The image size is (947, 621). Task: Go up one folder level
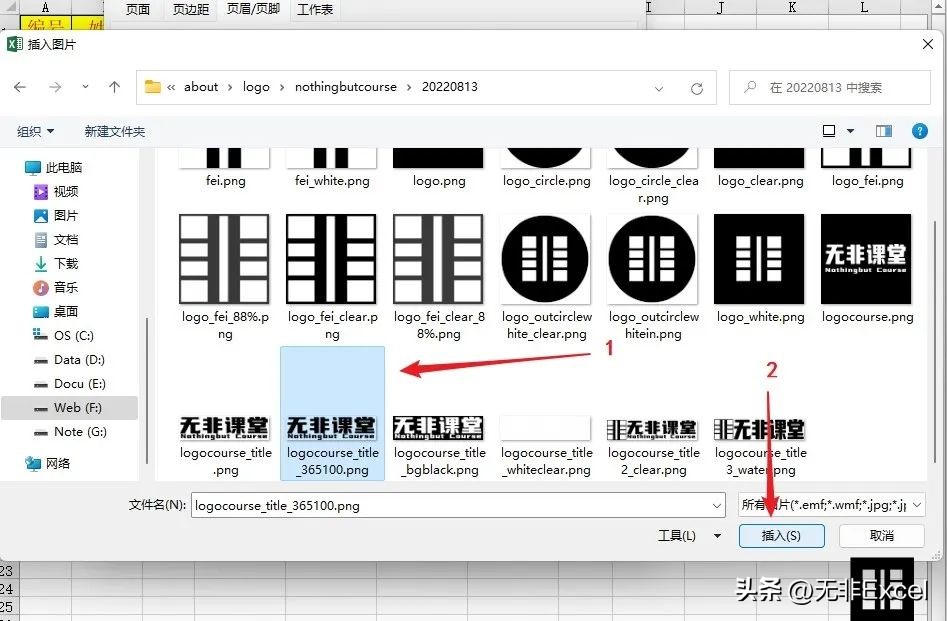tap(114, 87)
